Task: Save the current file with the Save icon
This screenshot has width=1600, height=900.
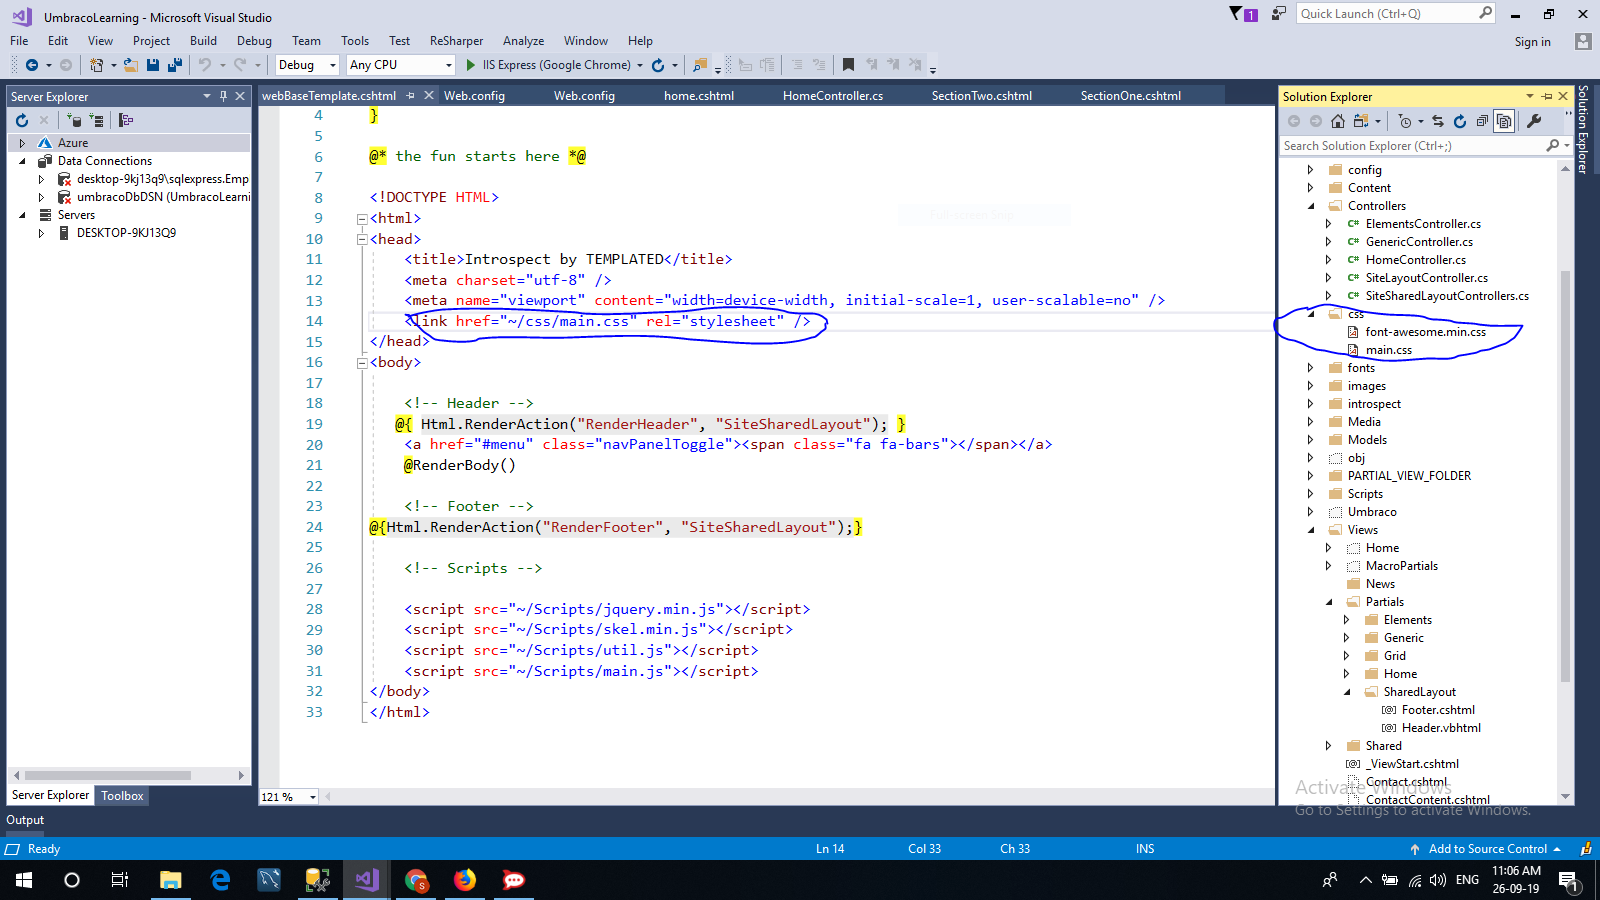Action: click(x=153, y=65)
